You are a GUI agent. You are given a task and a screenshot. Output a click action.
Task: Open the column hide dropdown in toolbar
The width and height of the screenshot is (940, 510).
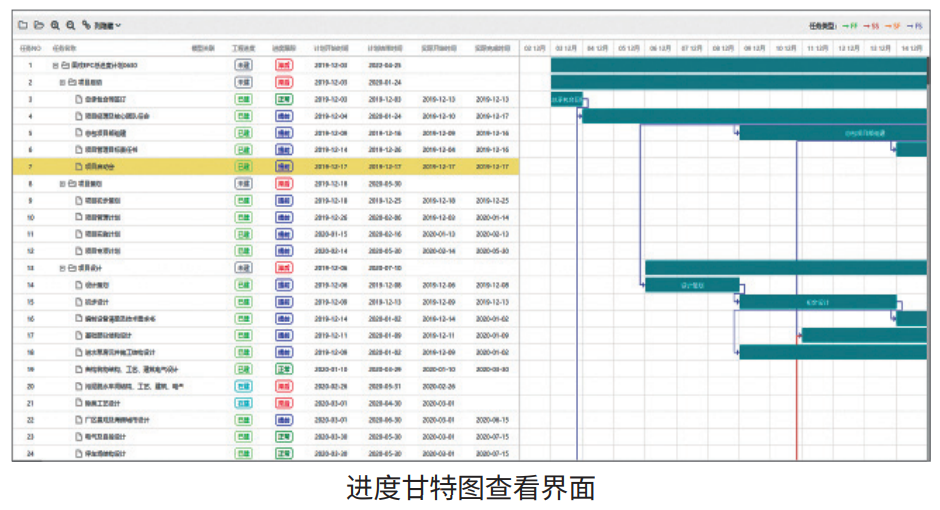click(x=108, y=25)
